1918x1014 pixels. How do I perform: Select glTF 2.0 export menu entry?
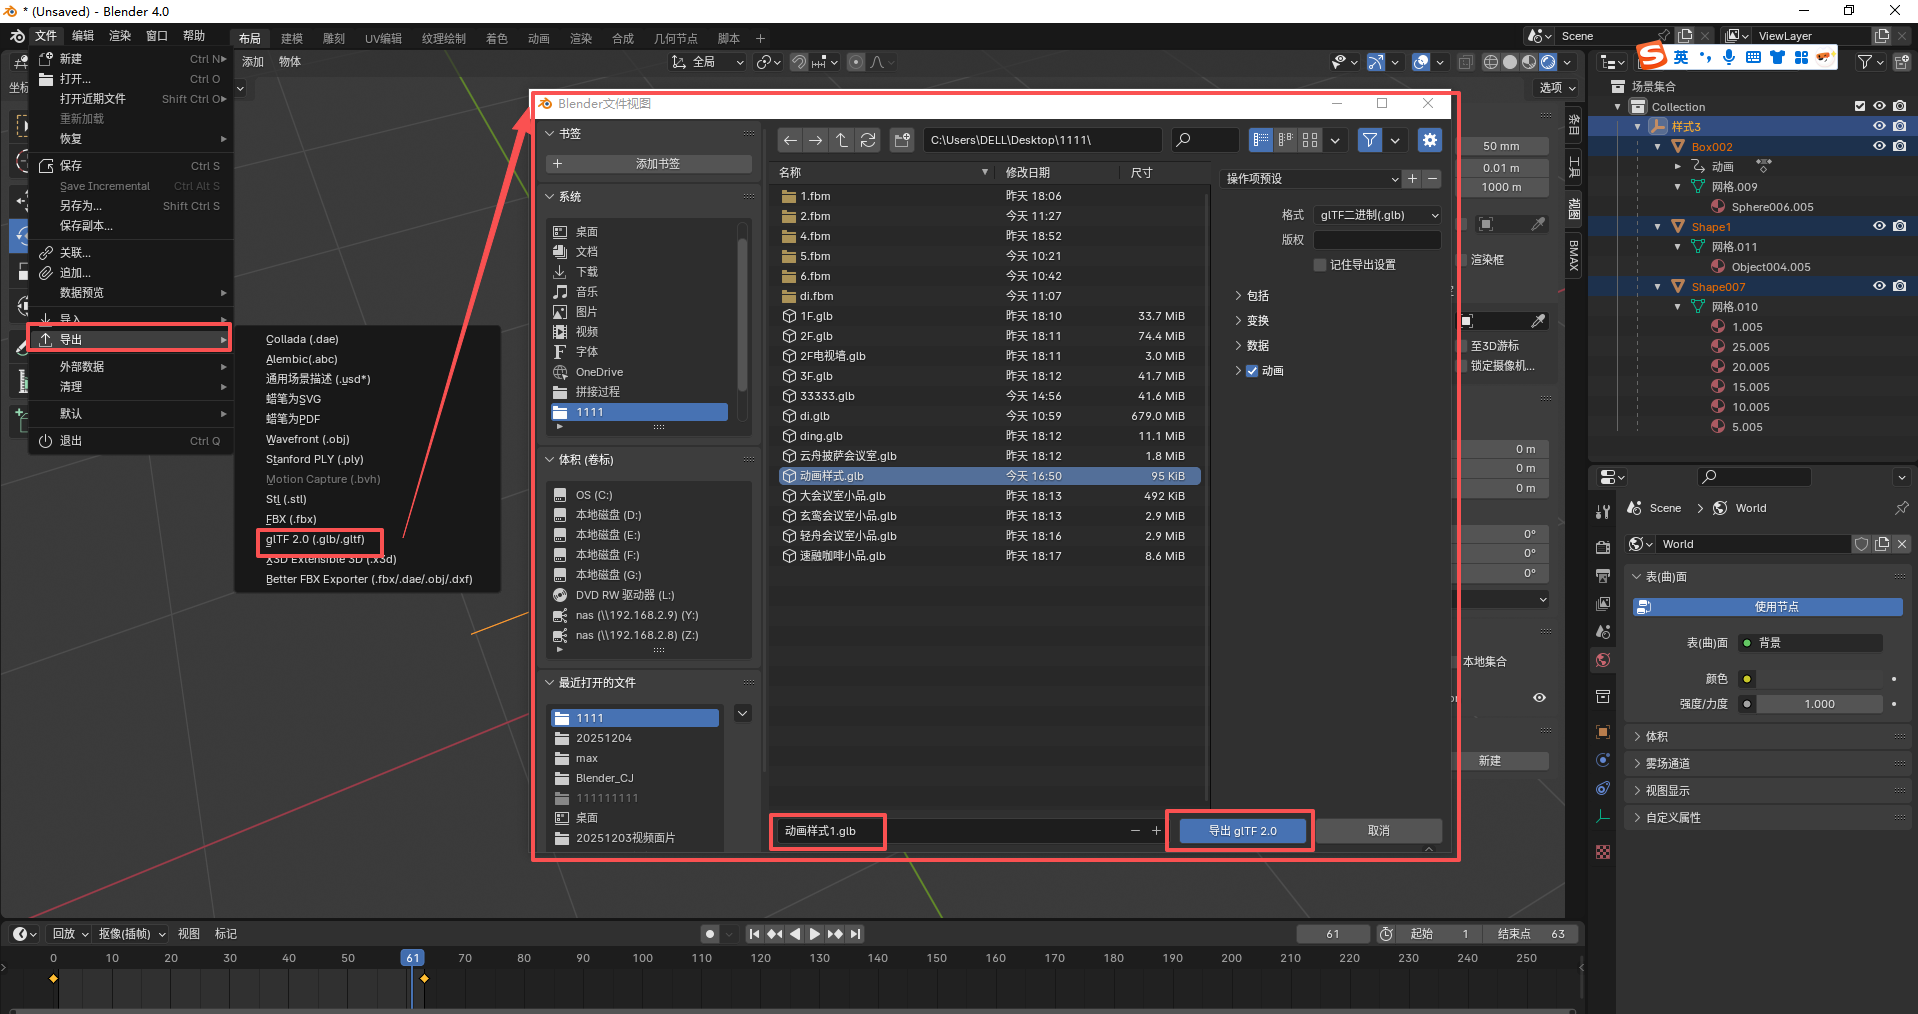[x=315, y=540]
